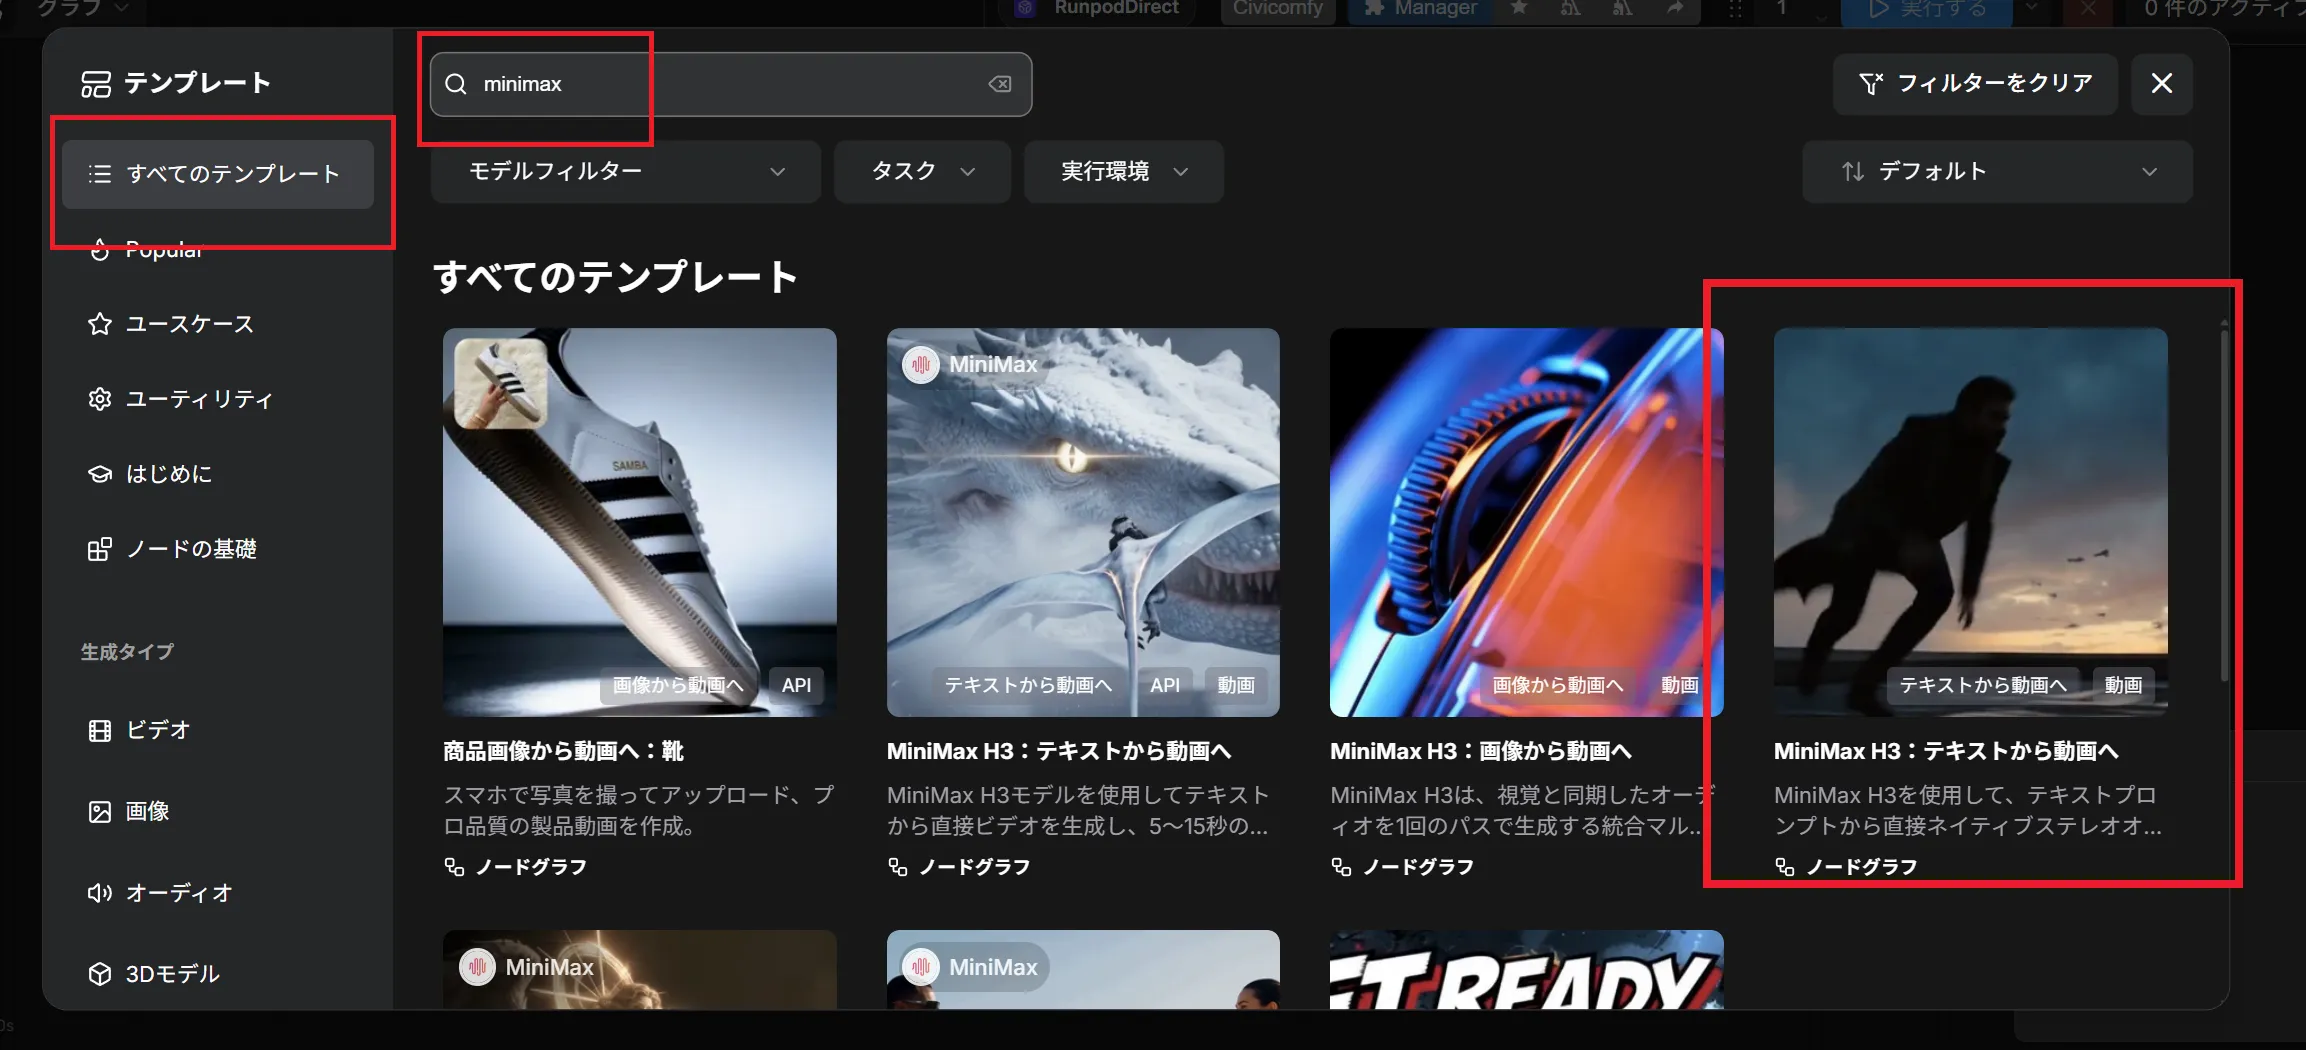
Task: Click the 動画 tag on the dragon card
Action: click(1236, 685)
